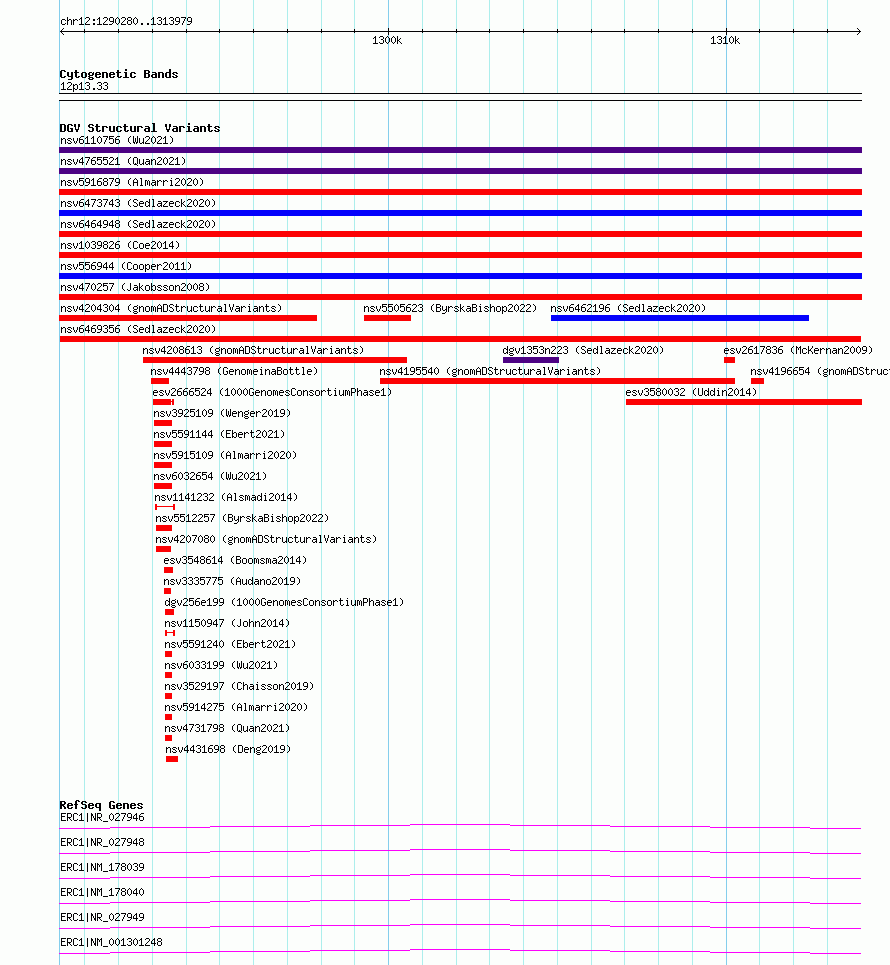Select nsv3925109 (Wenger2019) label
The width and height of the screenshot is (890, 965).
click(x=222, y=413)
